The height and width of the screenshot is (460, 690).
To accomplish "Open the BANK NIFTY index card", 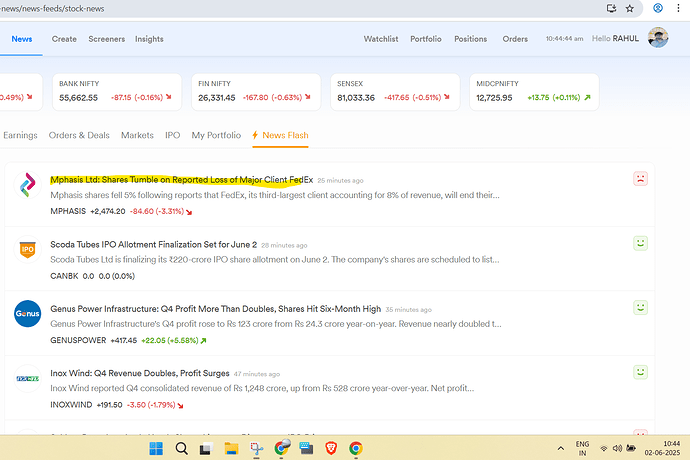I will point(117,92).
